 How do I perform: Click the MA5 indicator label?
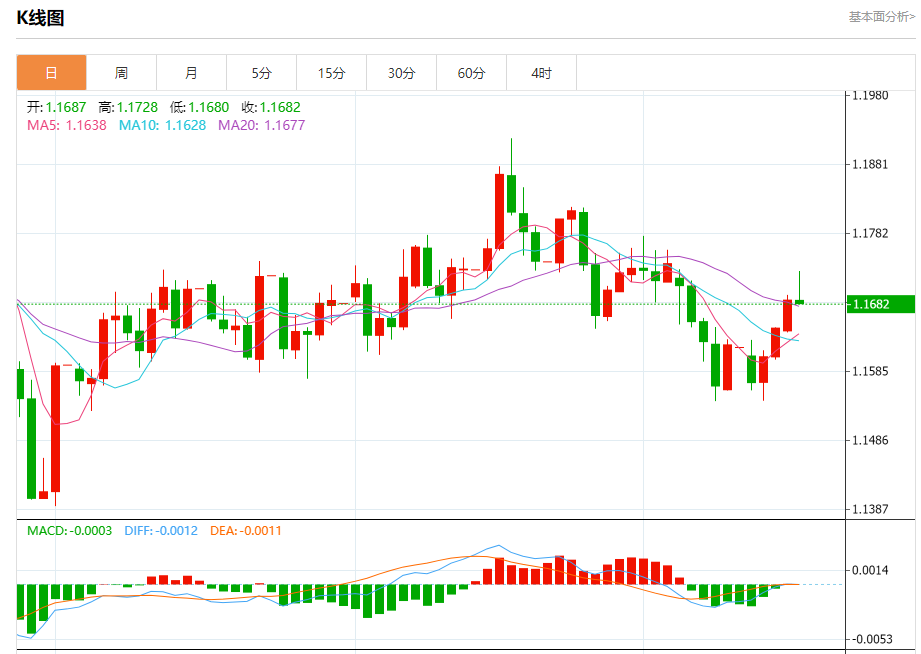point(66,125)
